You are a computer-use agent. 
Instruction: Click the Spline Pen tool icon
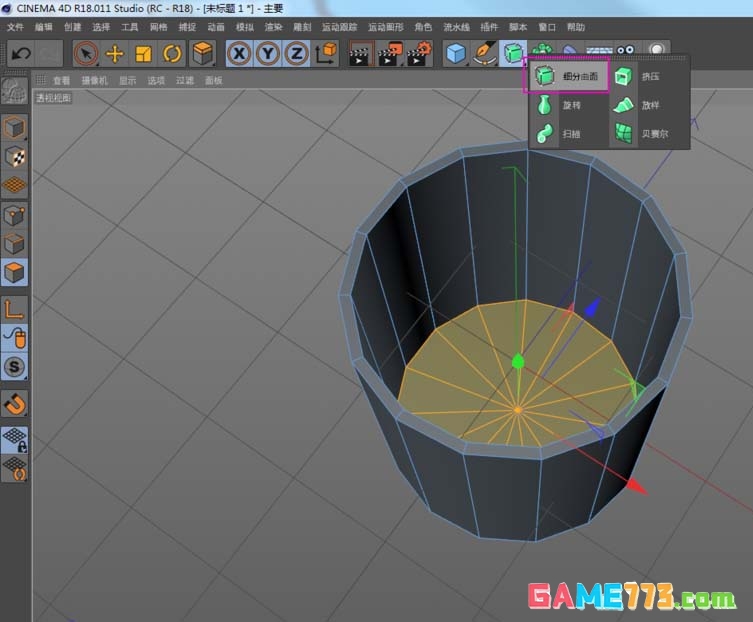(x=484, y=53)
